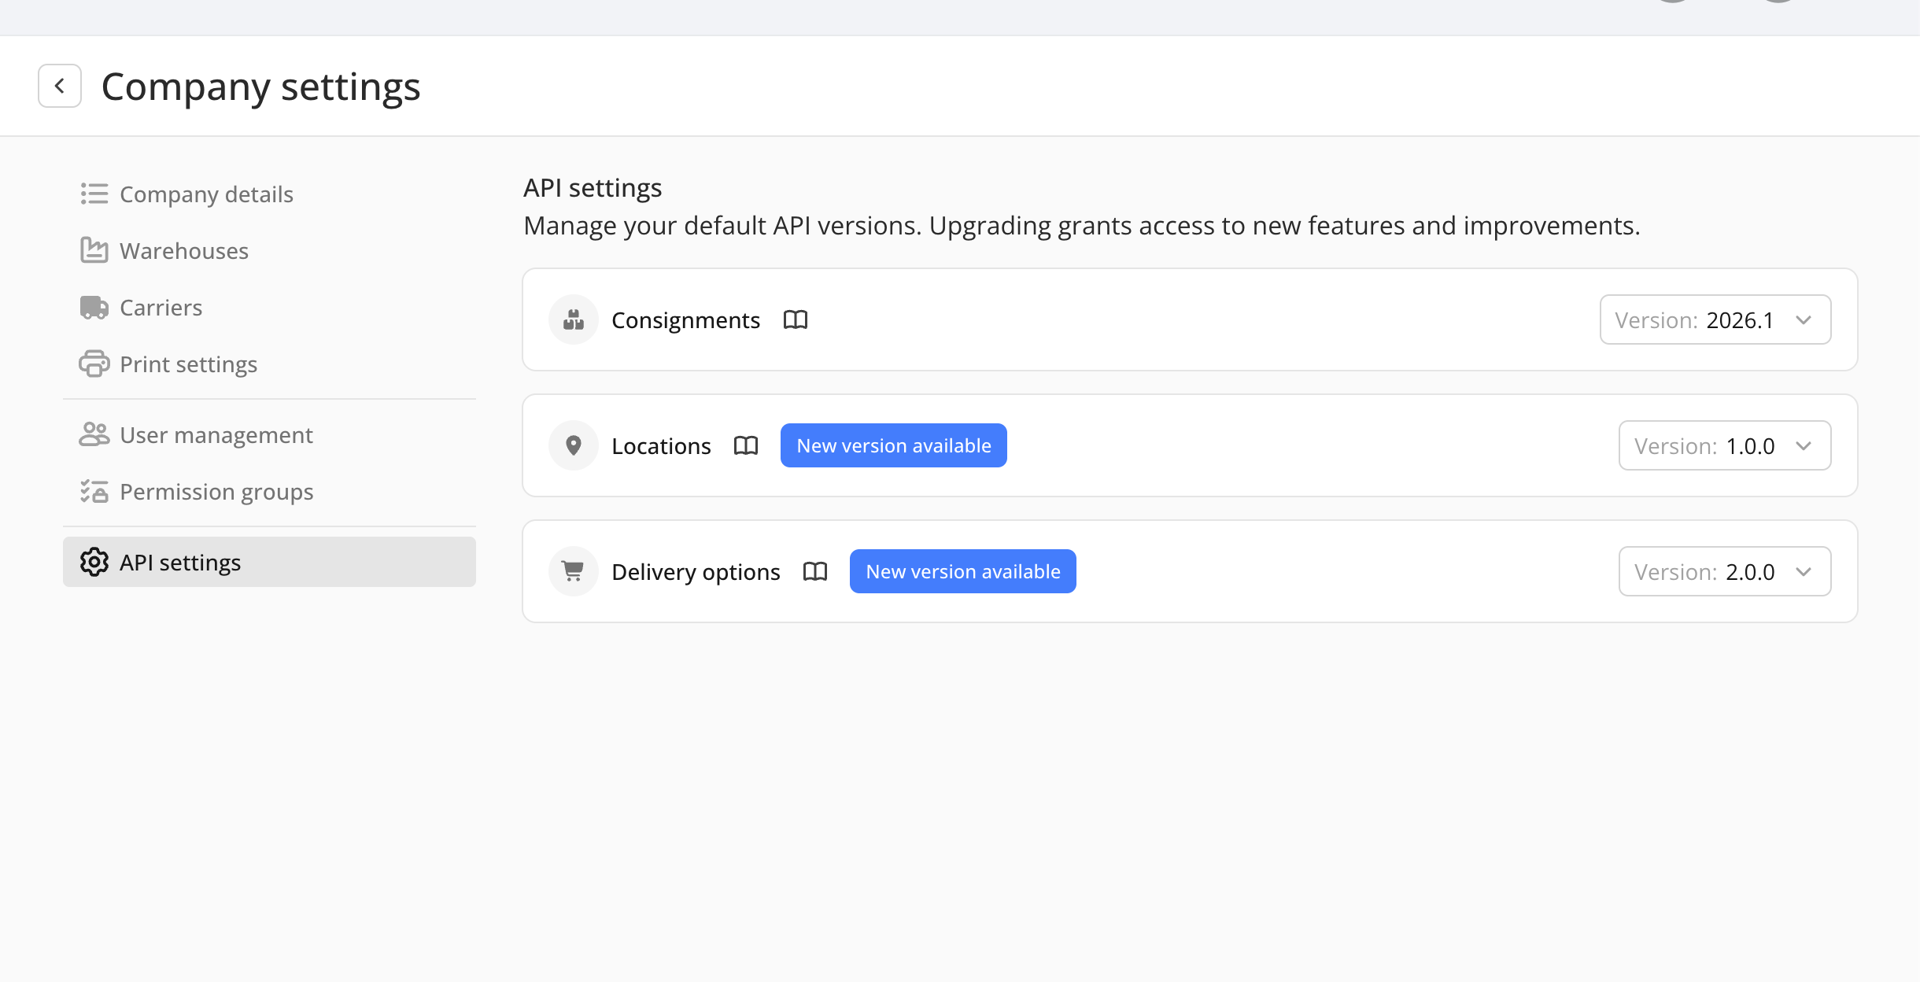Screen dimensions: 1920x982
Task: Open Print settings from the sidebar
Action: (x=269, y=364)
